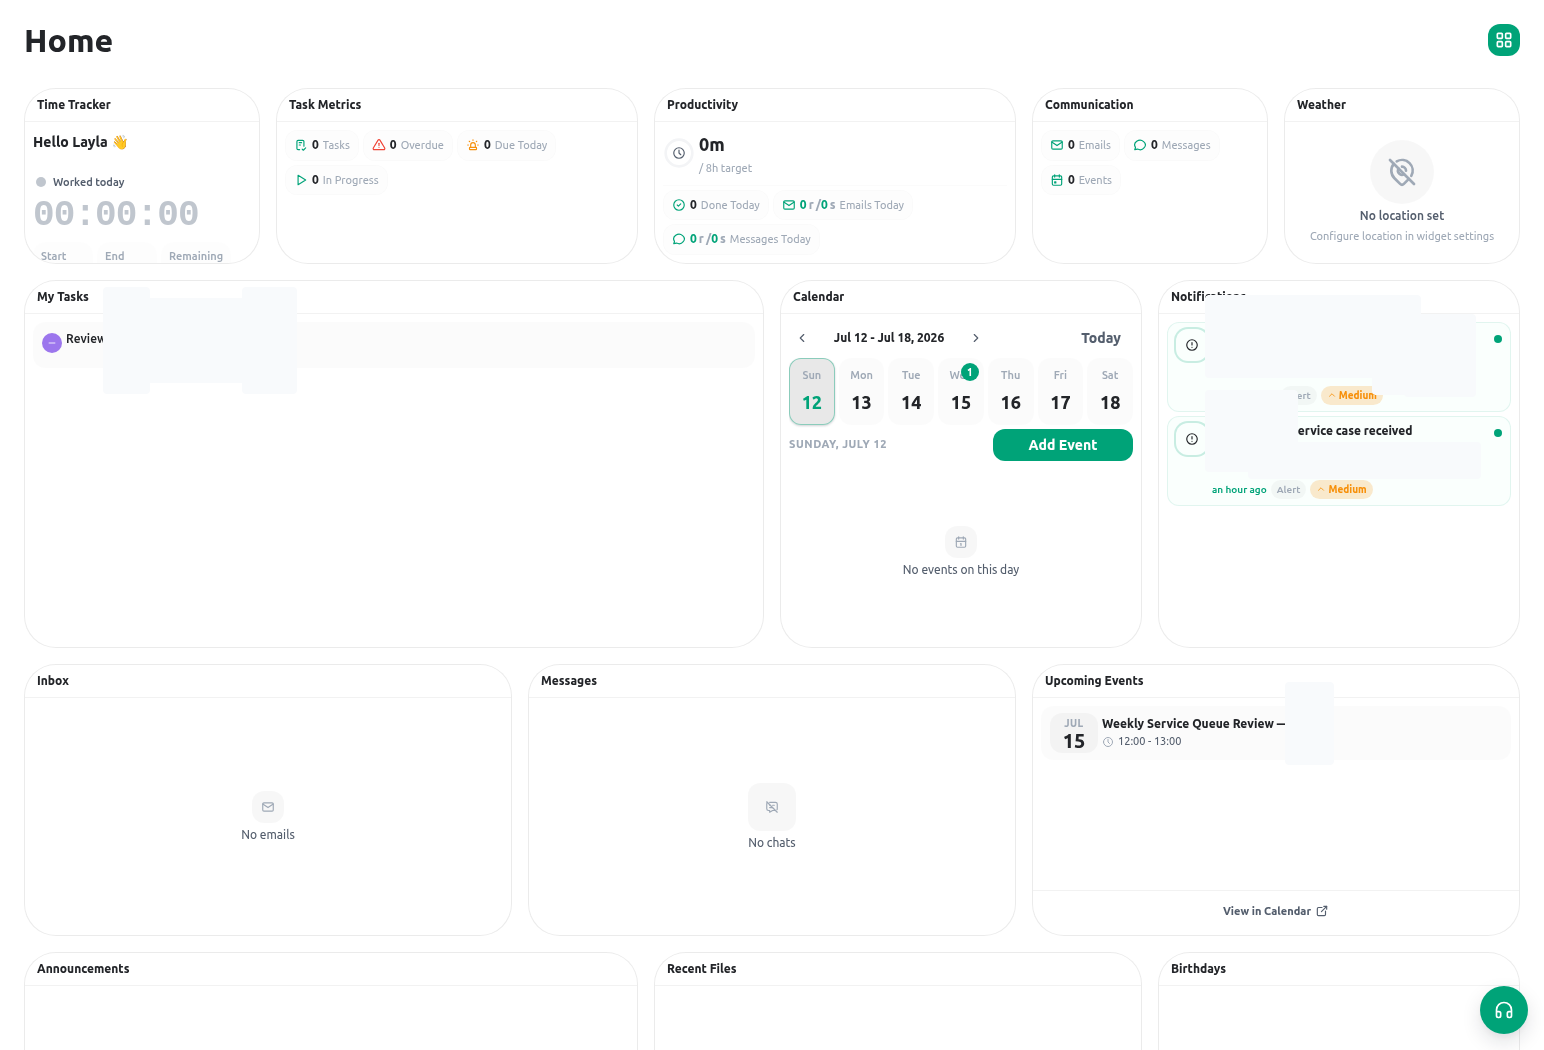Screen dimensions: 1544x1050
Task: Jump to Today in the calendar
Action: tap(1101, 338)
